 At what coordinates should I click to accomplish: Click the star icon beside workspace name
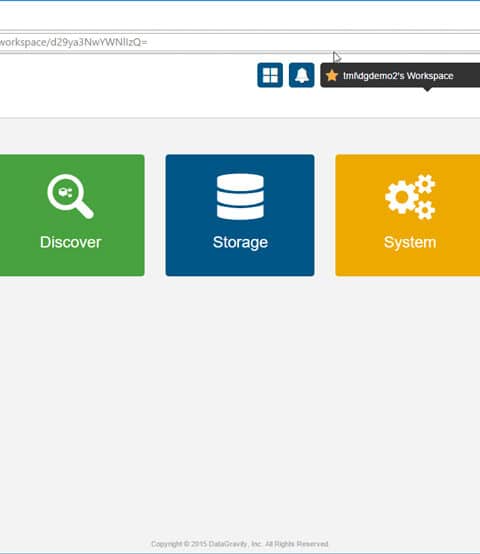click(332, 75)
